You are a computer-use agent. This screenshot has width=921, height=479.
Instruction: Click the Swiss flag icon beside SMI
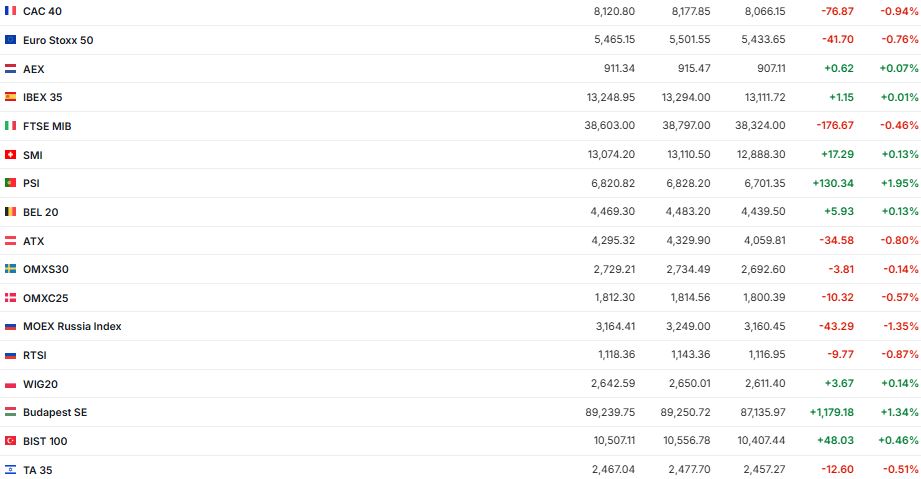click(x=10, y=155)
